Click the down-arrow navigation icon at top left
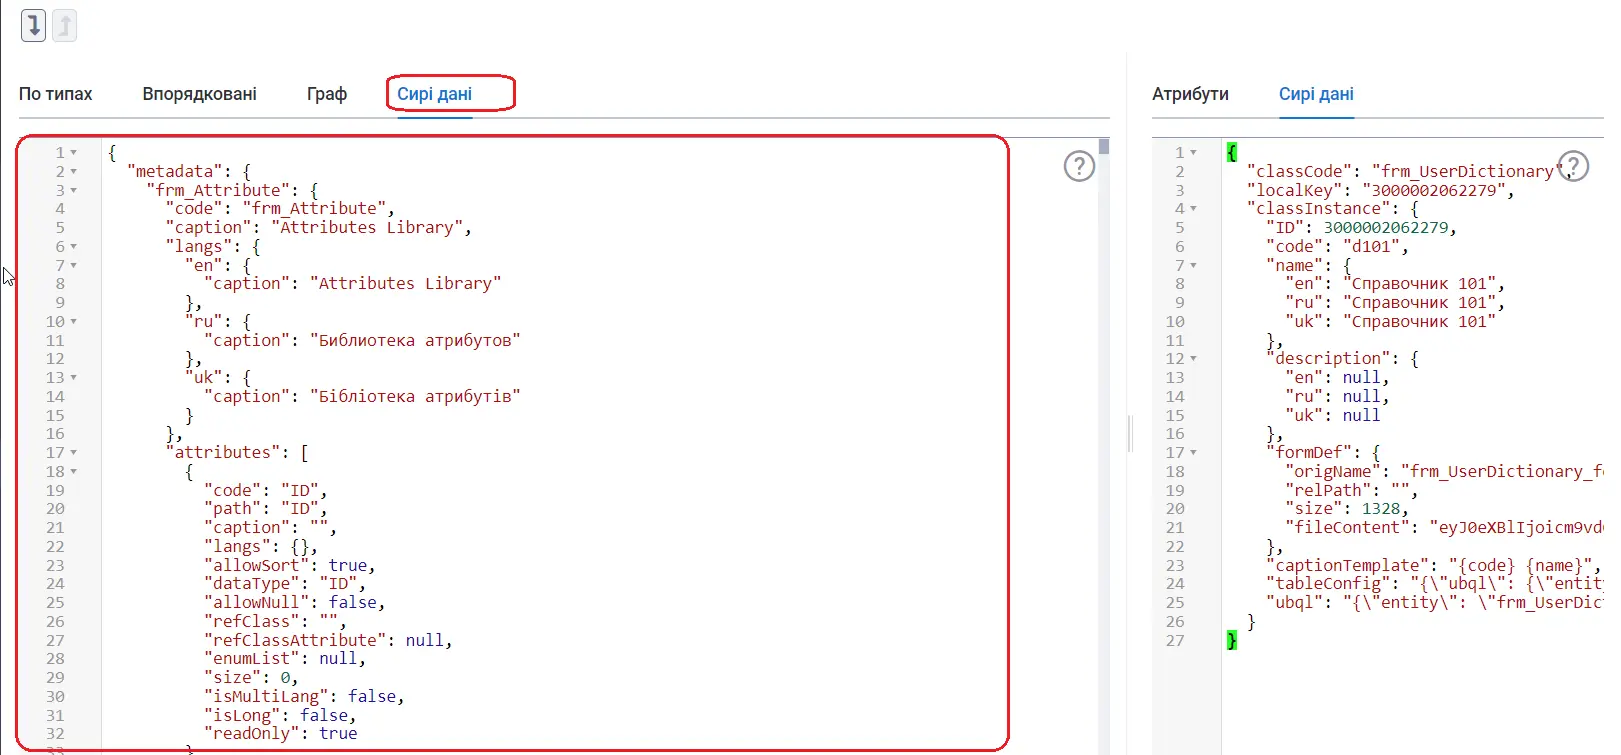The width and height of the screenshot is (1621, 755). click(x=34, y=25)
